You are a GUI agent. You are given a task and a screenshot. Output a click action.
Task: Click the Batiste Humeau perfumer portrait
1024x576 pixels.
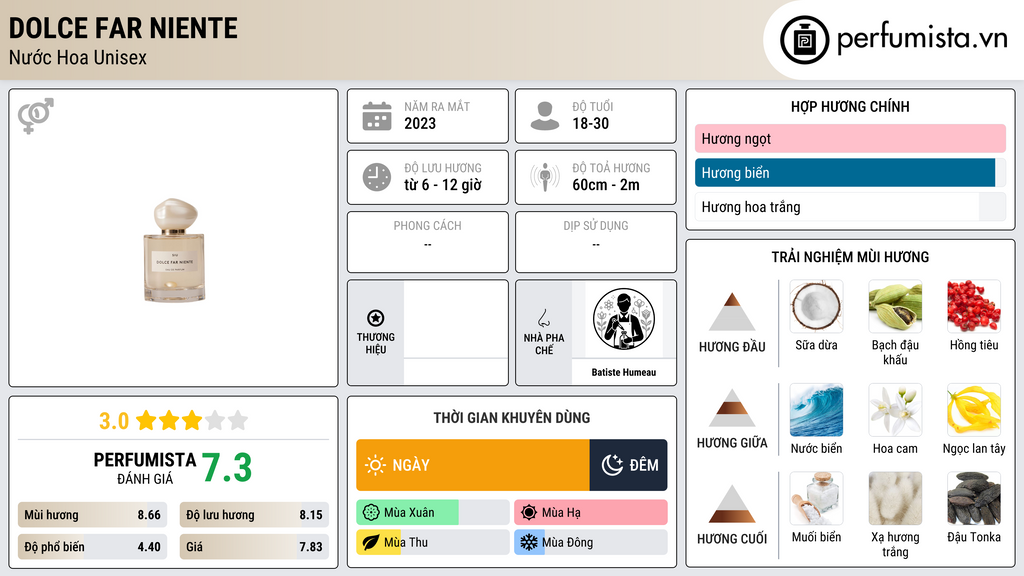(x=624, y=319)
